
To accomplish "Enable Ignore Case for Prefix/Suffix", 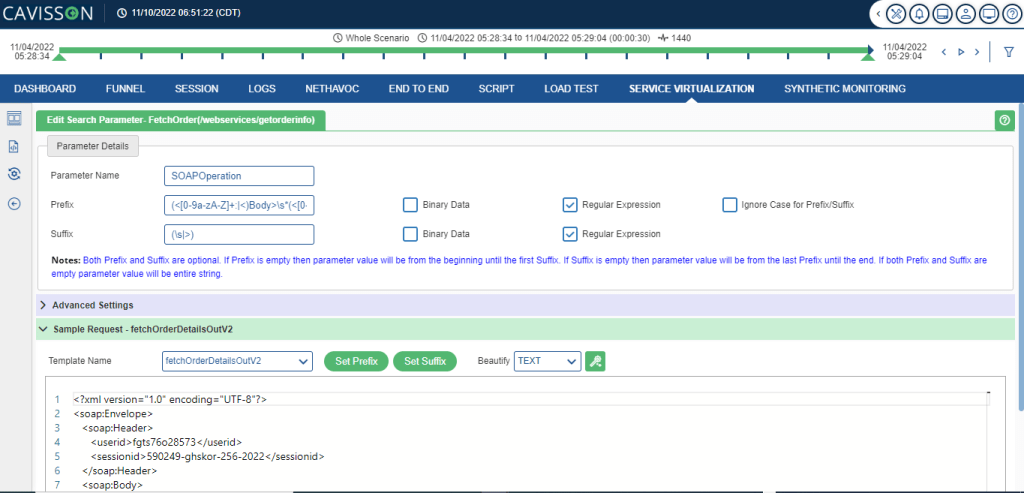I will (729, 205).
